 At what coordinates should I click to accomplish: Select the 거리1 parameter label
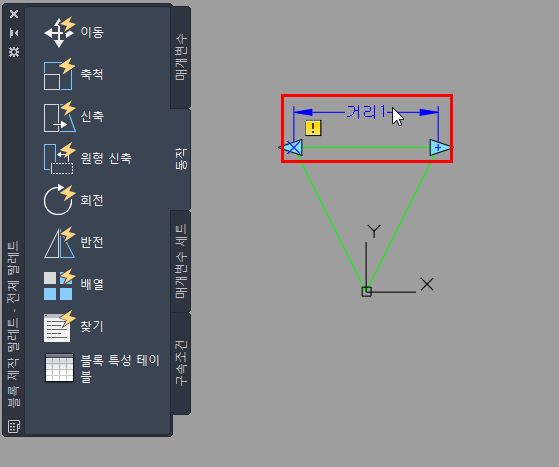click(366, 112)
